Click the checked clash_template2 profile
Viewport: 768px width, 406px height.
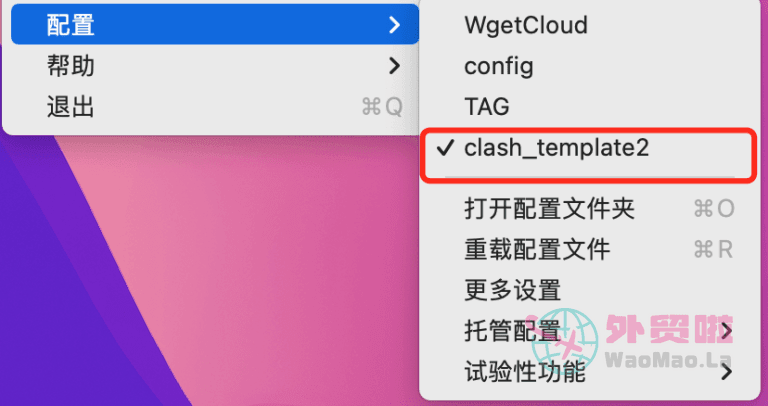coord(590,147)
